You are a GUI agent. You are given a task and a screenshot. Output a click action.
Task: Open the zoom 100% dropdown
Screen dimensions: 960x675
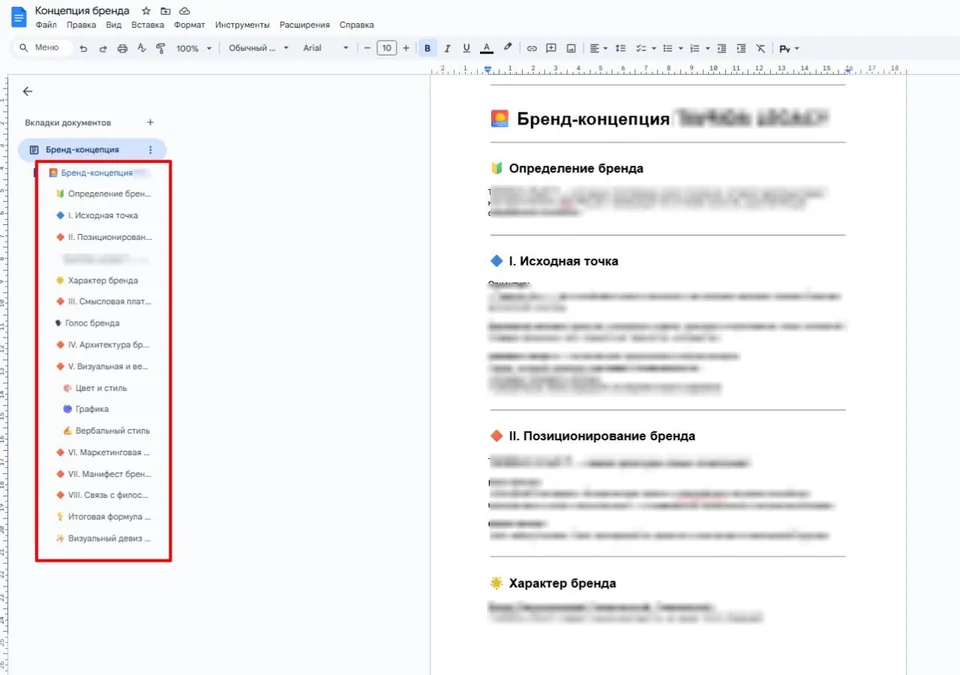point(193,48)
